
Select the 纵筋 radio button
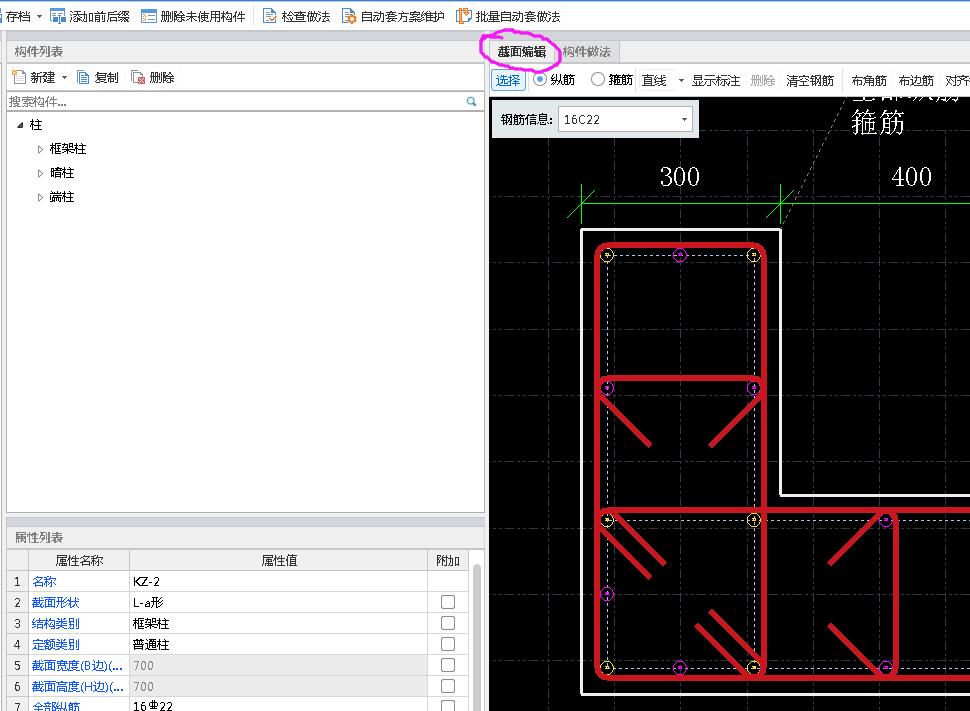pyautogui.click(x=540, y=79)
